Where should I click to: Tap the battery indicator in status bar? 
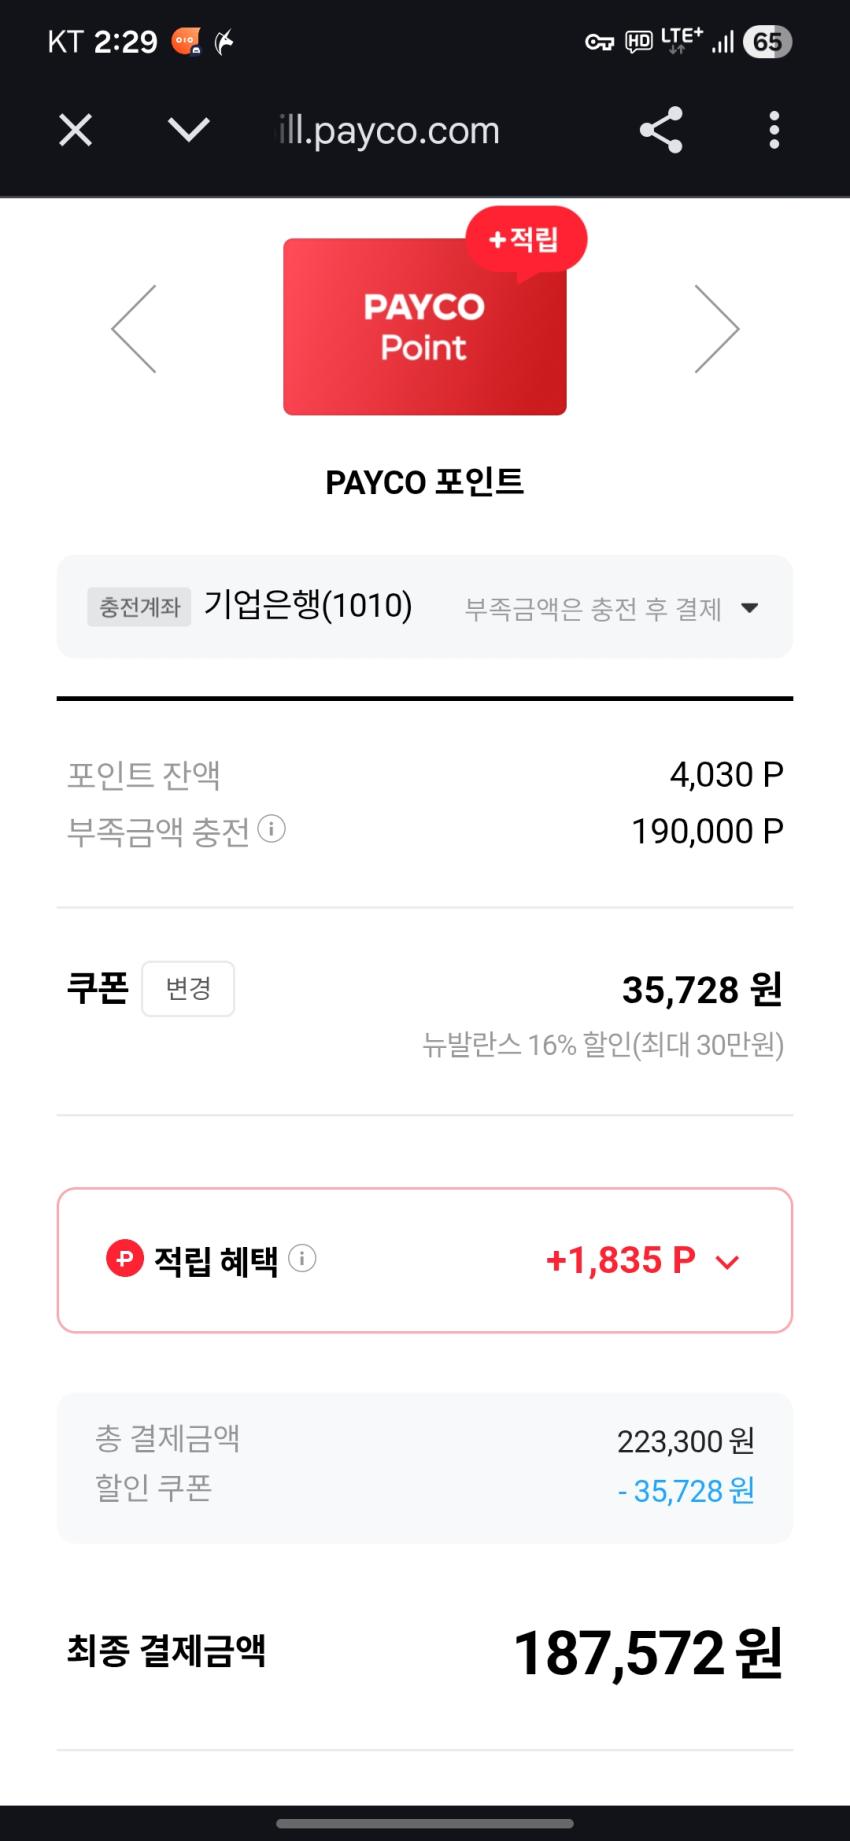click(767, 42)
